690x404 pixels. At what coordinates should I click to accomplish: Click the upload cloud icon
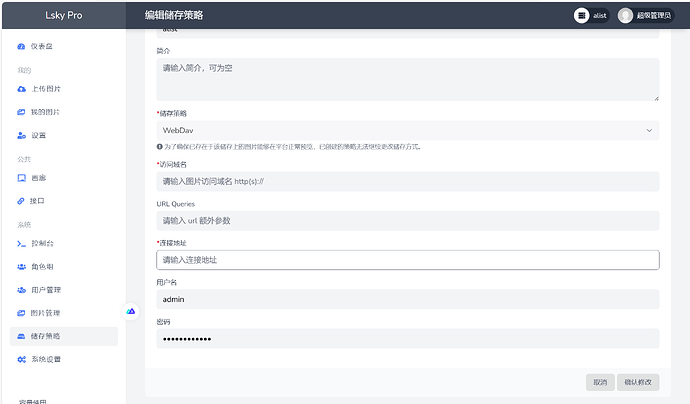[x=22, y=89]
